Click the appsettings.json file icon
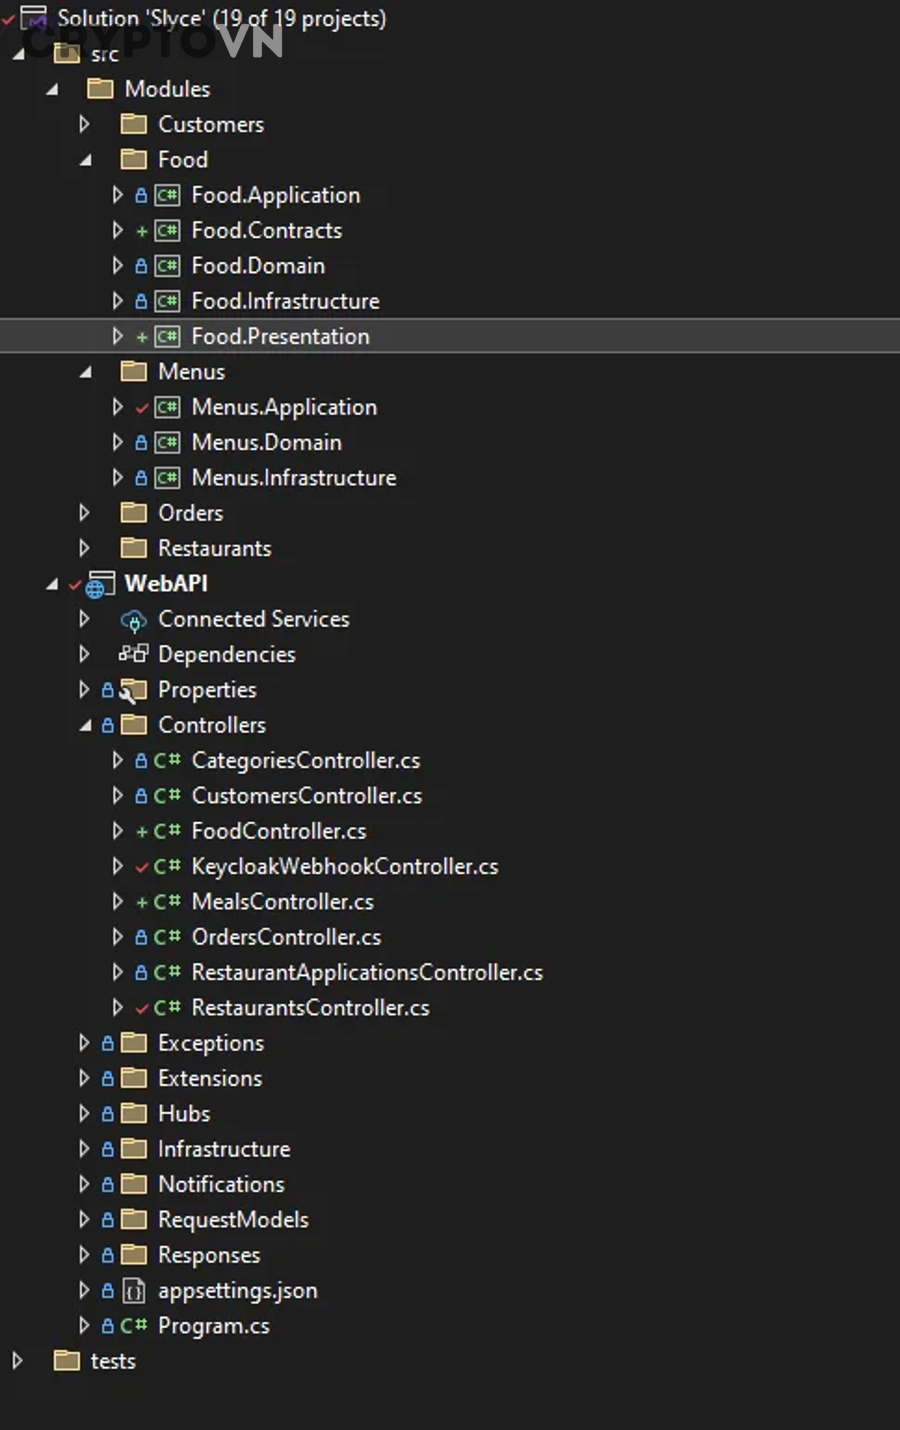 133,1291
